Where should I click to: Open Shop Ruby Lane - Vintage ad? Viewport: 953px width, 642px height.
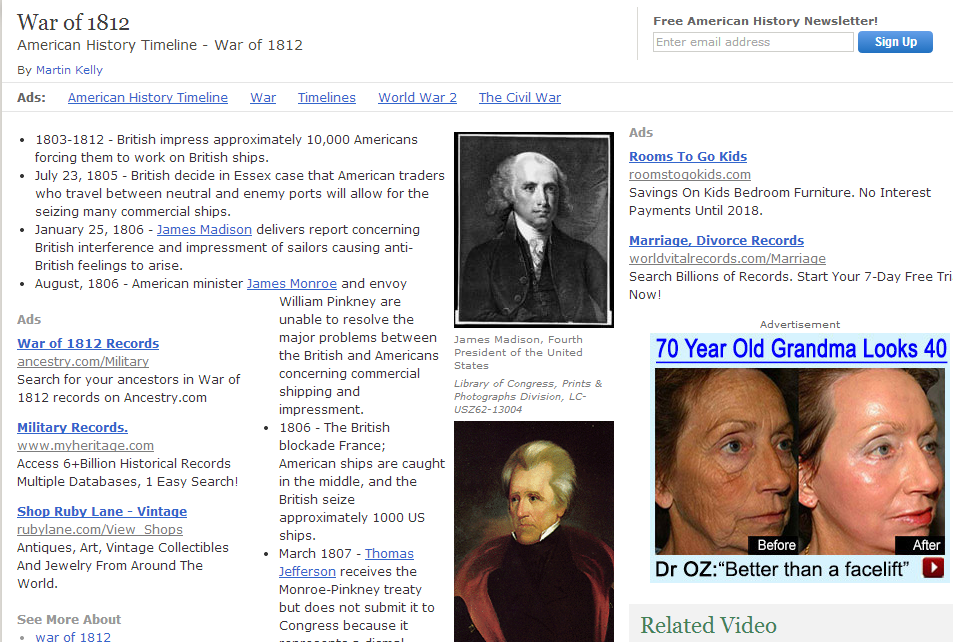(102, 511)
